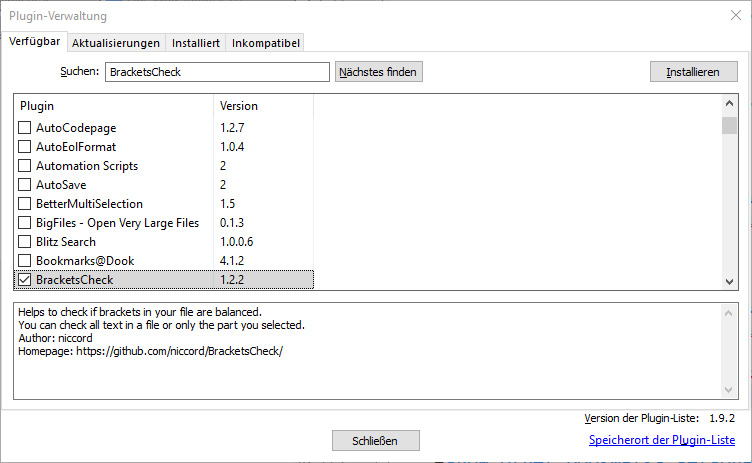Screen dimensions: 752x463
Task: Open the Aktualisierungen tab
Action: pos(116,43)
